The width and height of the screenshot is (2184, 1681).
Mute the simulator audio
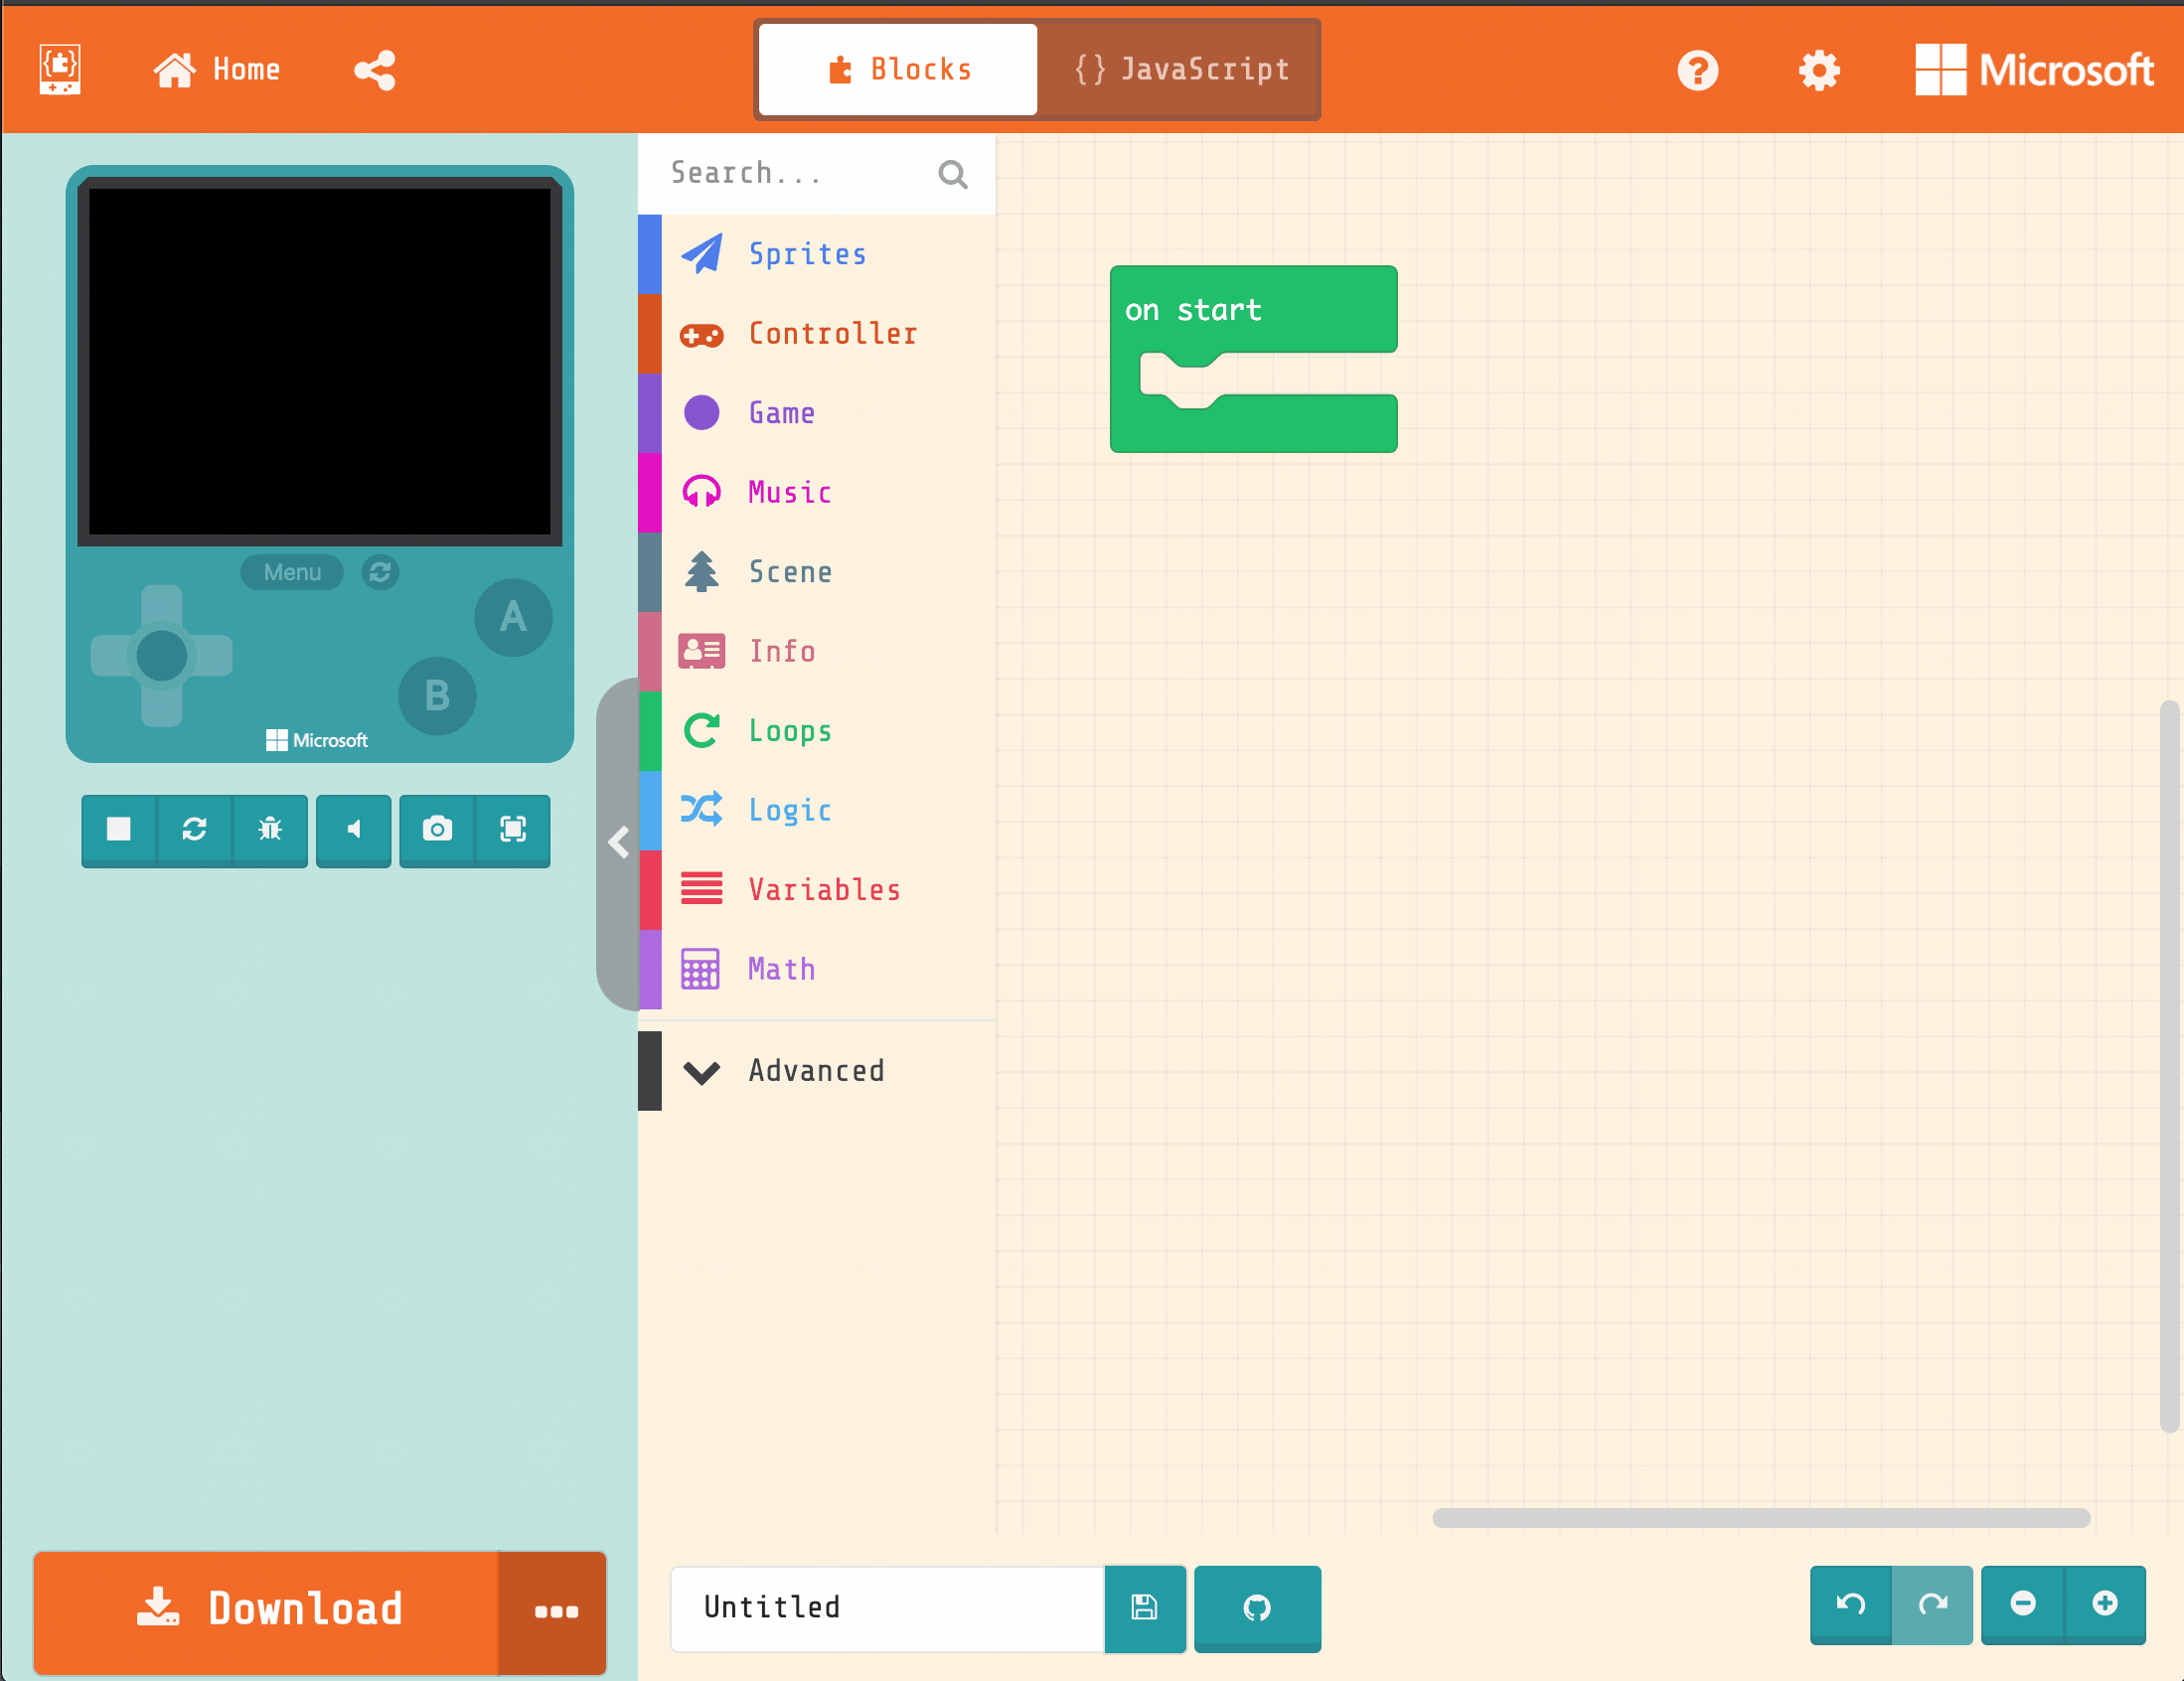[353, 829]
